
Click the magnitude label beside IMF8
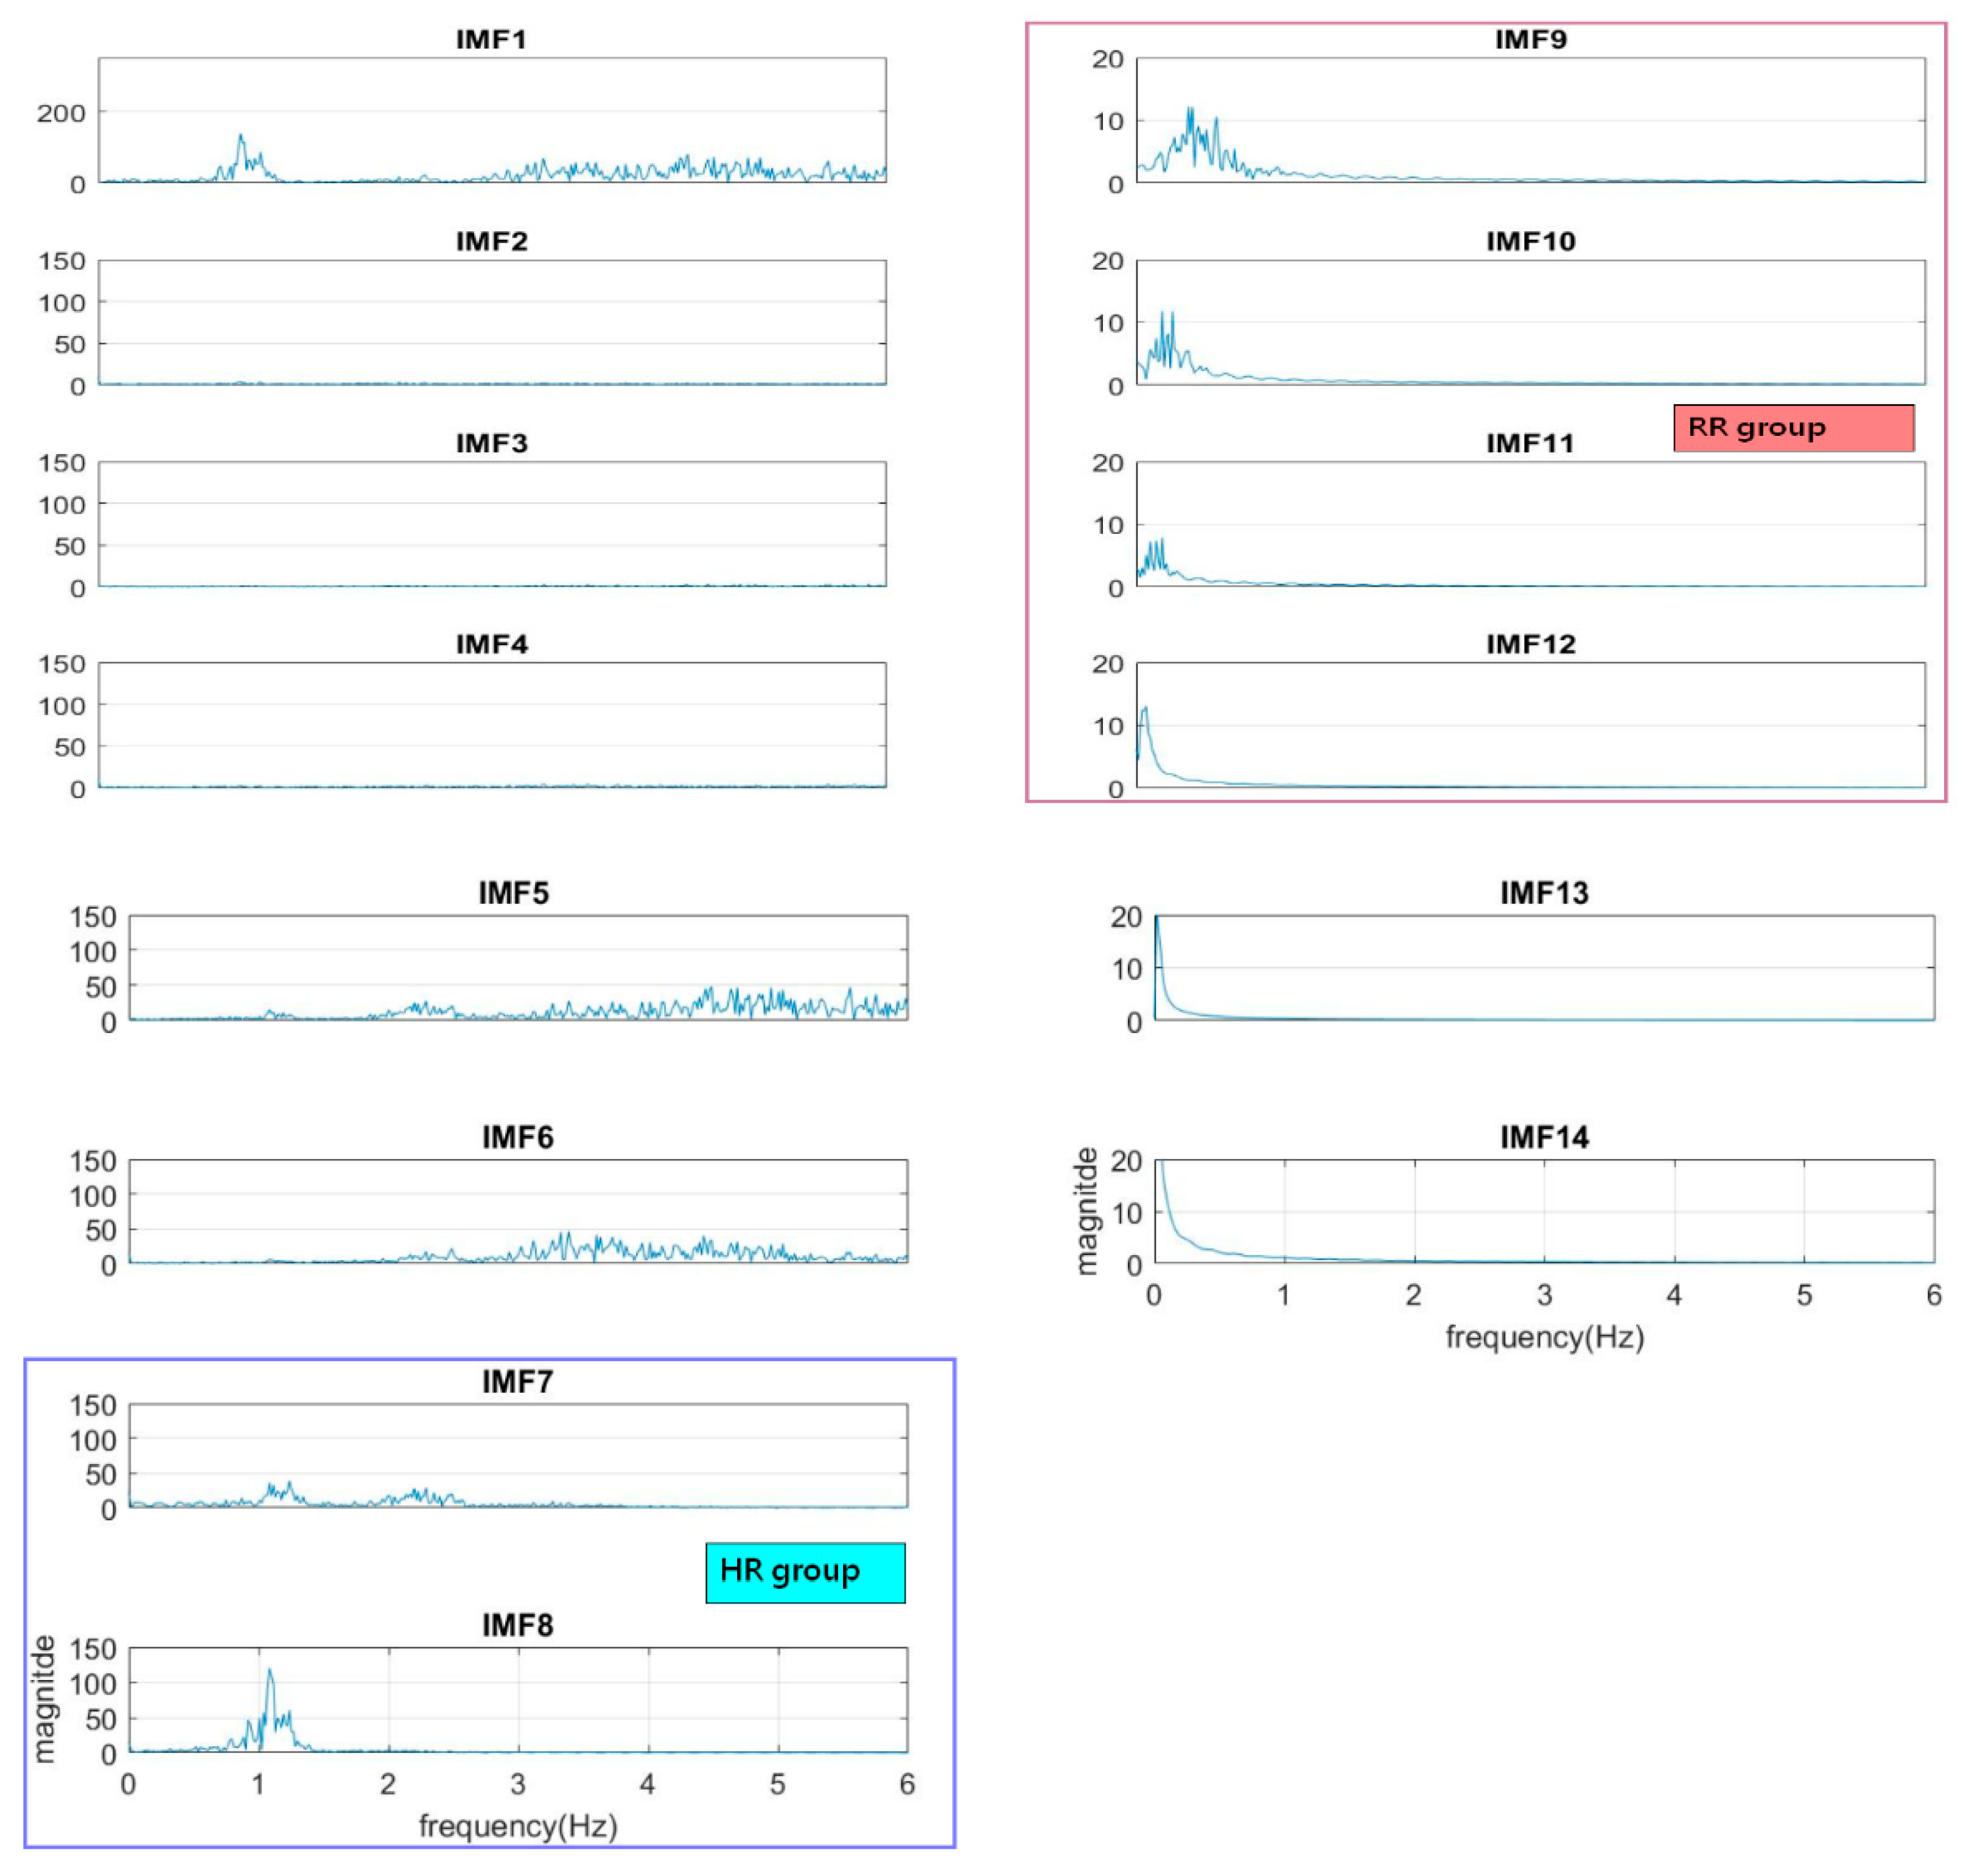pos(43,1699)
